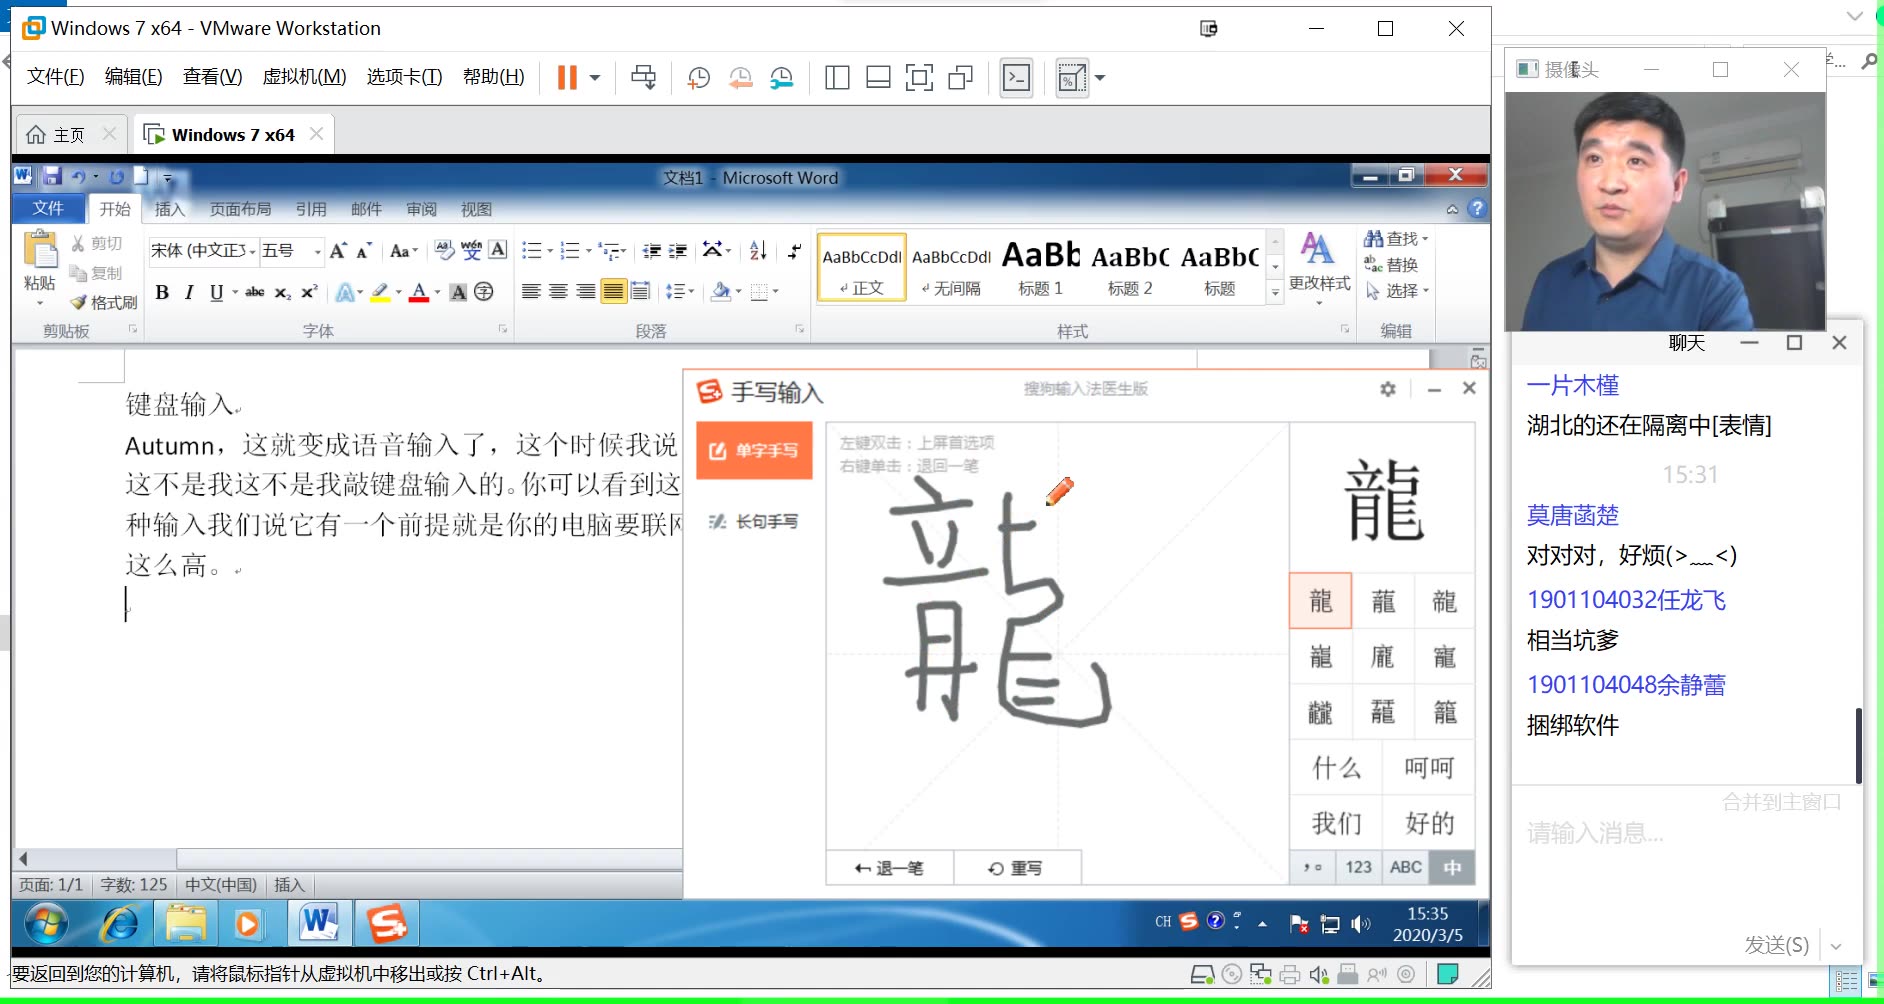Click the pause VM icon in VMware toolbar
This screenshot has height=1004, width=1884.
[565, 77]
